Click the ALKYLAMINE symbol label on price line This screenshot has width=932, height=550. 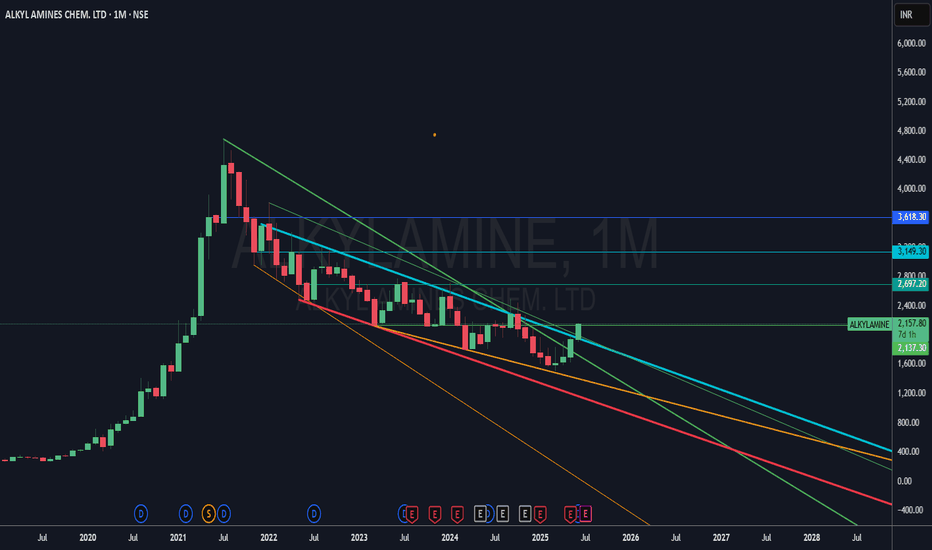point(869,325)
